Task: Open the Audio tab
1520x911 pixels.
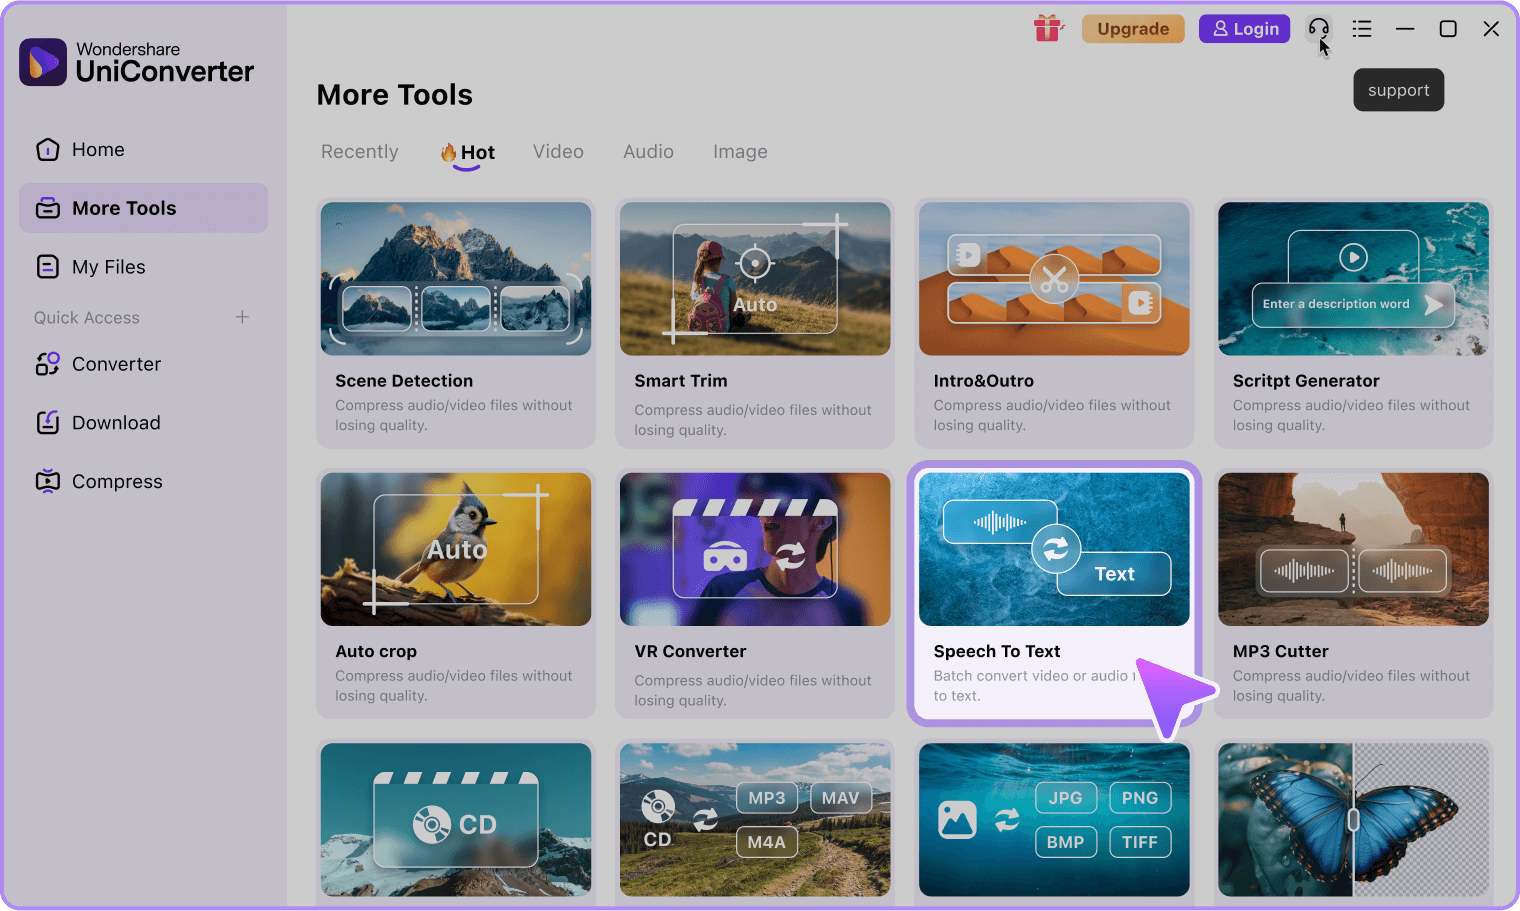Action: point(648,152)
